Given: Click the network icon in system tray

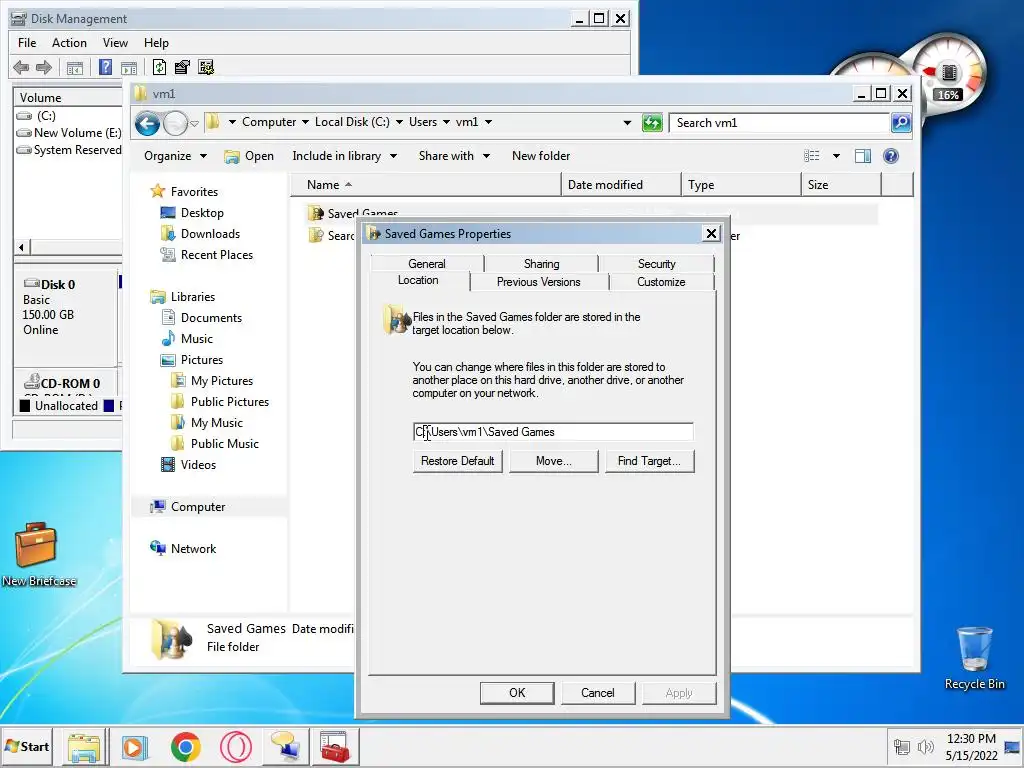Looking at the screenshot, I should (902, 747).
